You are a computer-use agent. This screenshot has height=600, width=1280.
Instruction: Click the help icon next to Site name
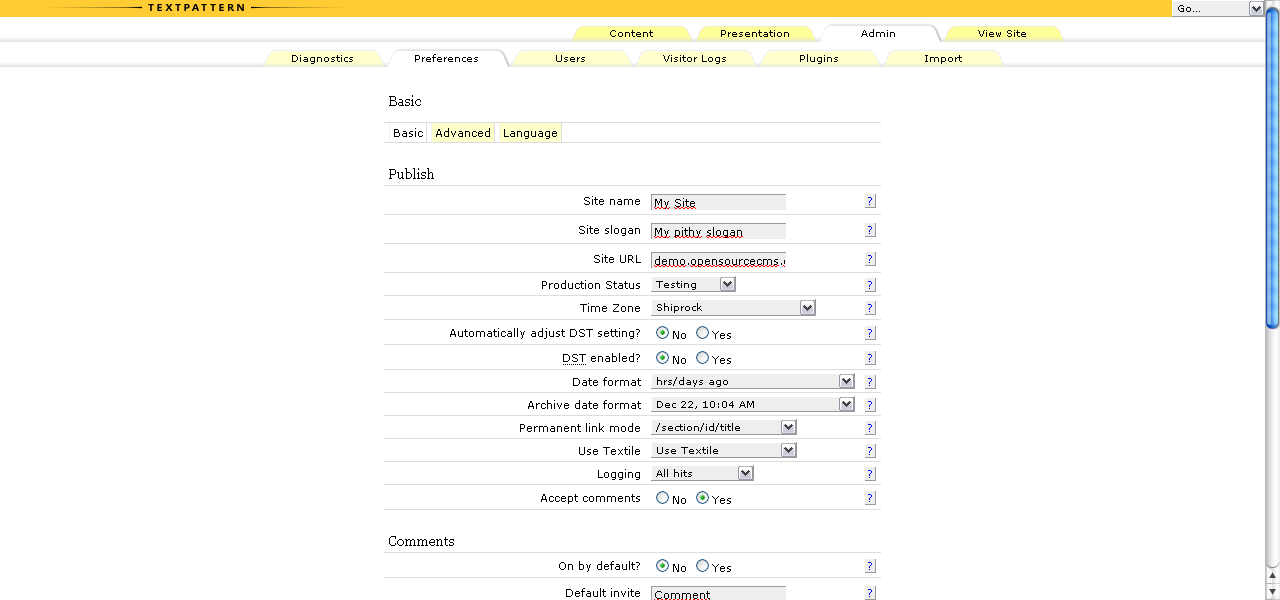point(870,201)
